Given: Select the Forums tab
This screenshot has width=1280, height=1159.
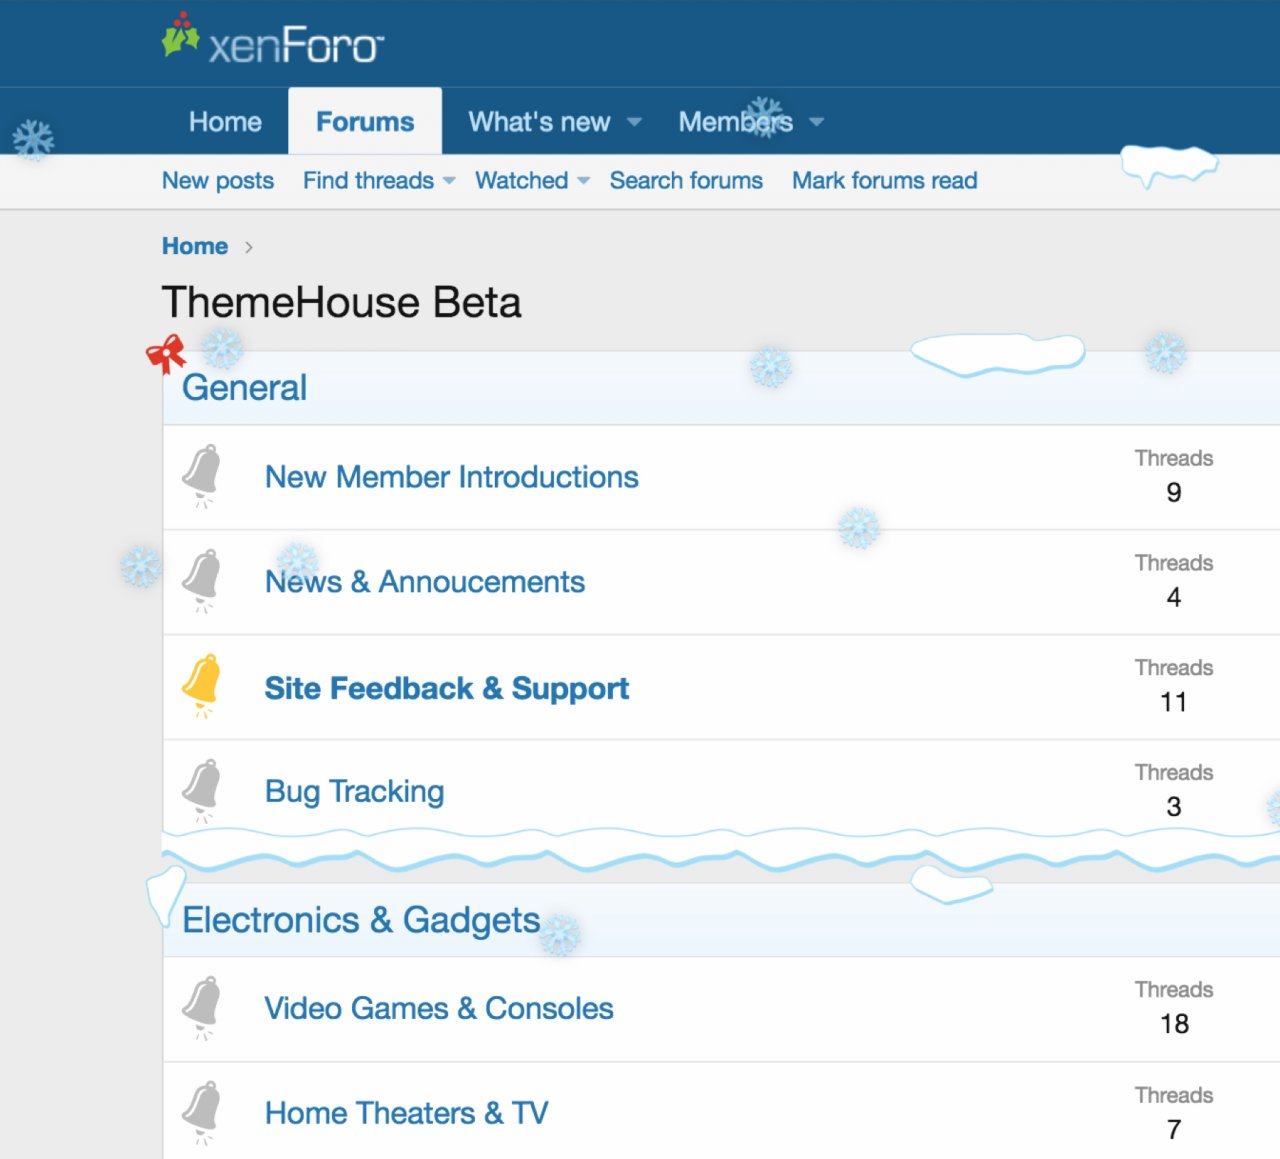Looking at the screenshot, I should coord(365,122).
